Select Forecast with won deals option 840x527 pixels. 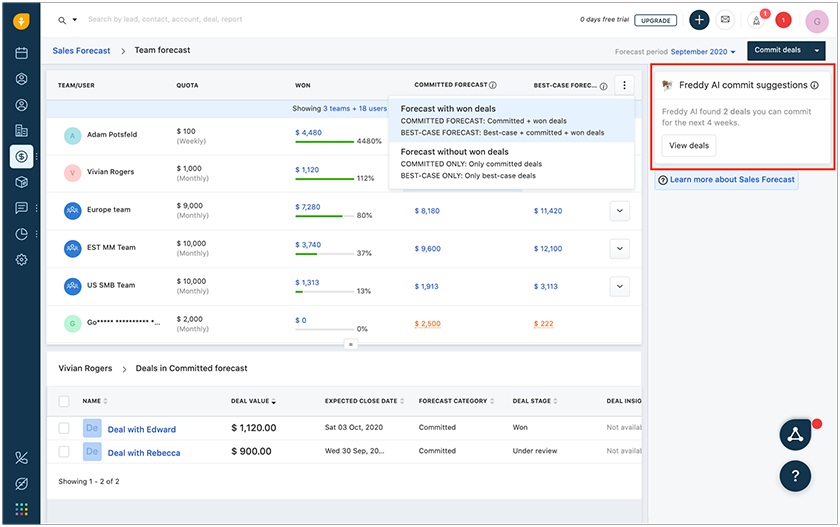512,120
